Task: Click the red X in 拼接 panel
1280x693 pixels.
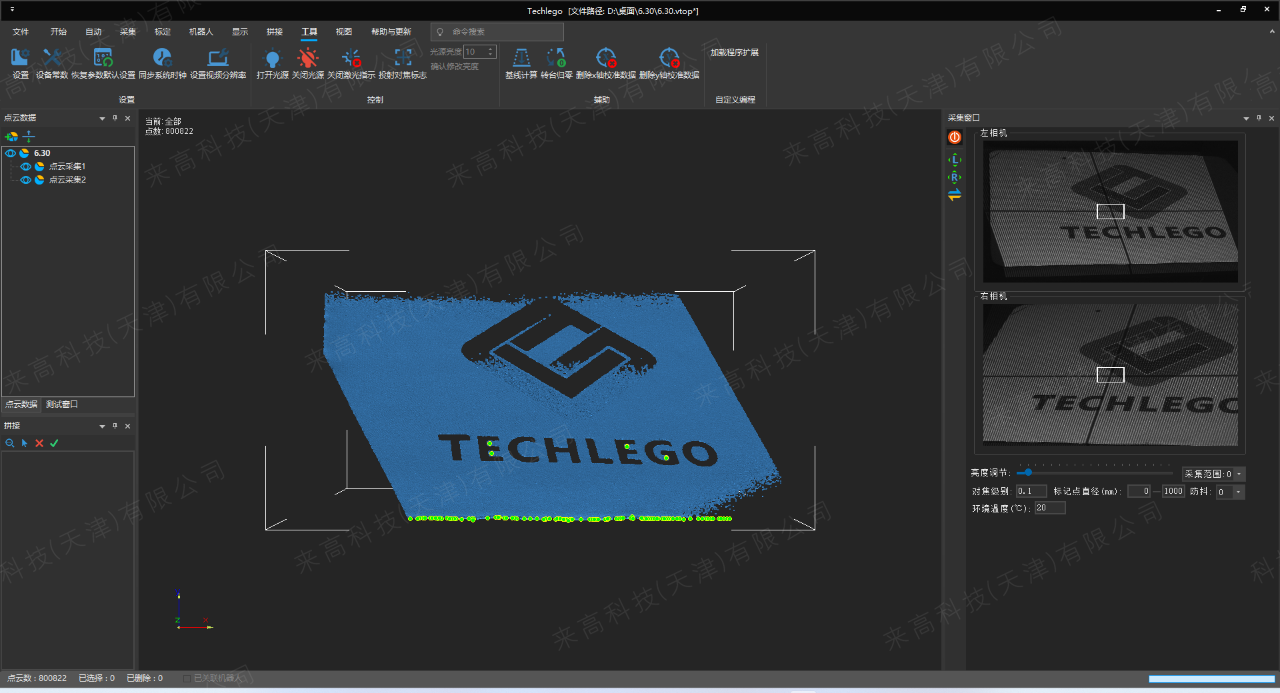Action: [x=39, y=443]
